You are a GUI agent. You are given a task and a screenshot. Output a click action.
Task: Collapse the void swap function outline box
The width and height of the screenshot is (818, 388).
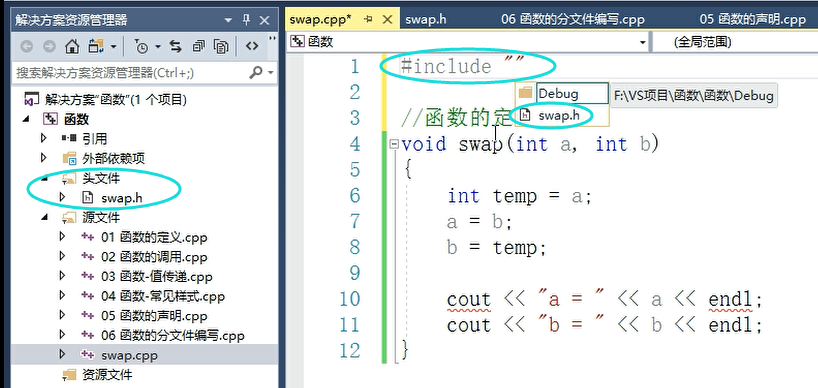394,144
